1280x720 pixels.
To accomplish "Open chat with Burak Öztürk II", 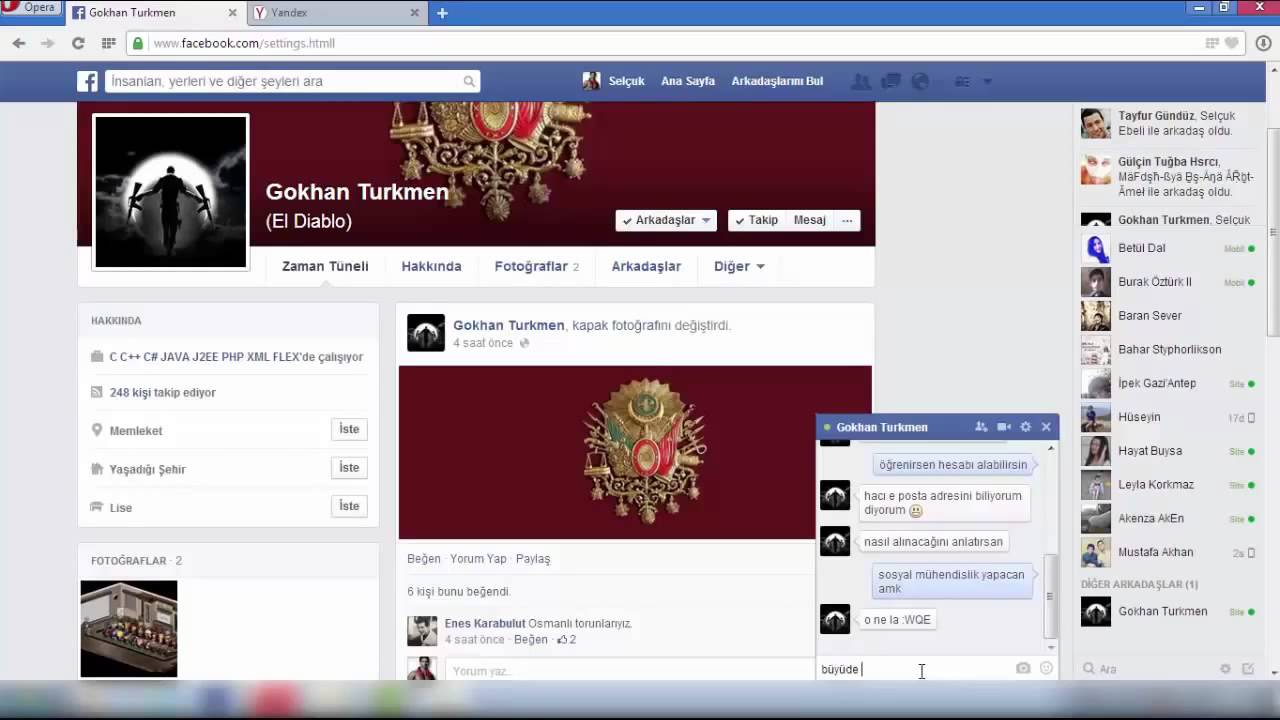I will (1166, 282).
